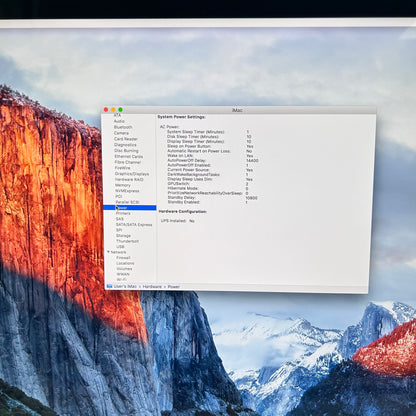Viewport: 416px width, 416px height.
Task: Select PCI in the hardware list
Action: pyautogui.click(x=119, y=196)
